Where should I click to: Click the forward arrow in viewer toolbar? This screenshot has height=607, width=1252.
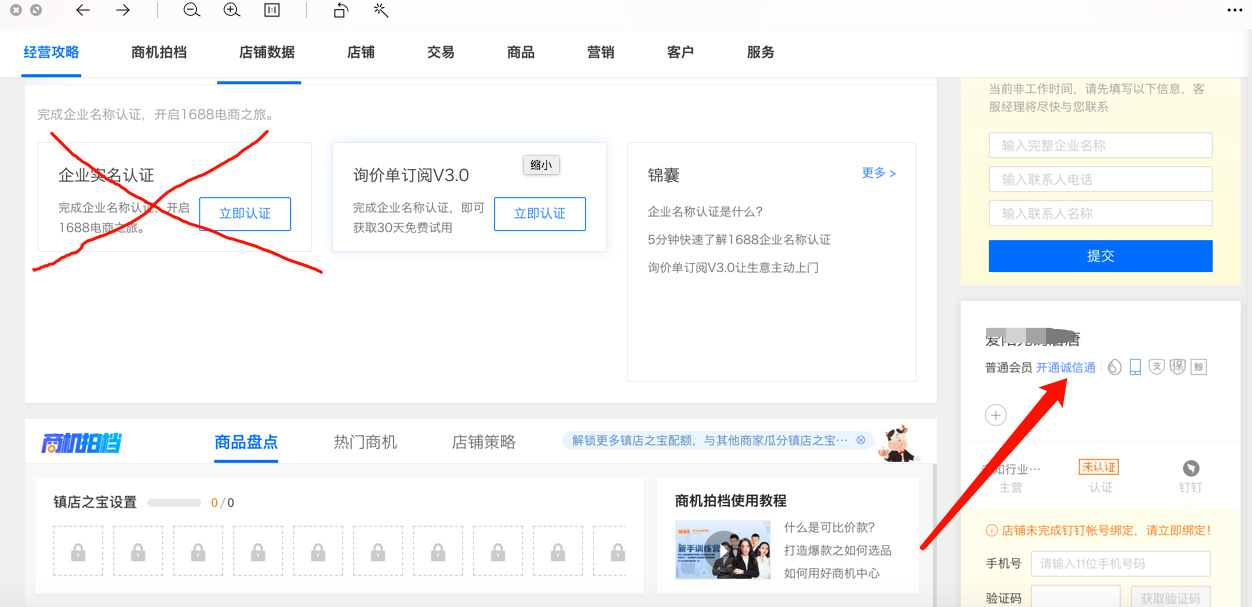[123, 10]
